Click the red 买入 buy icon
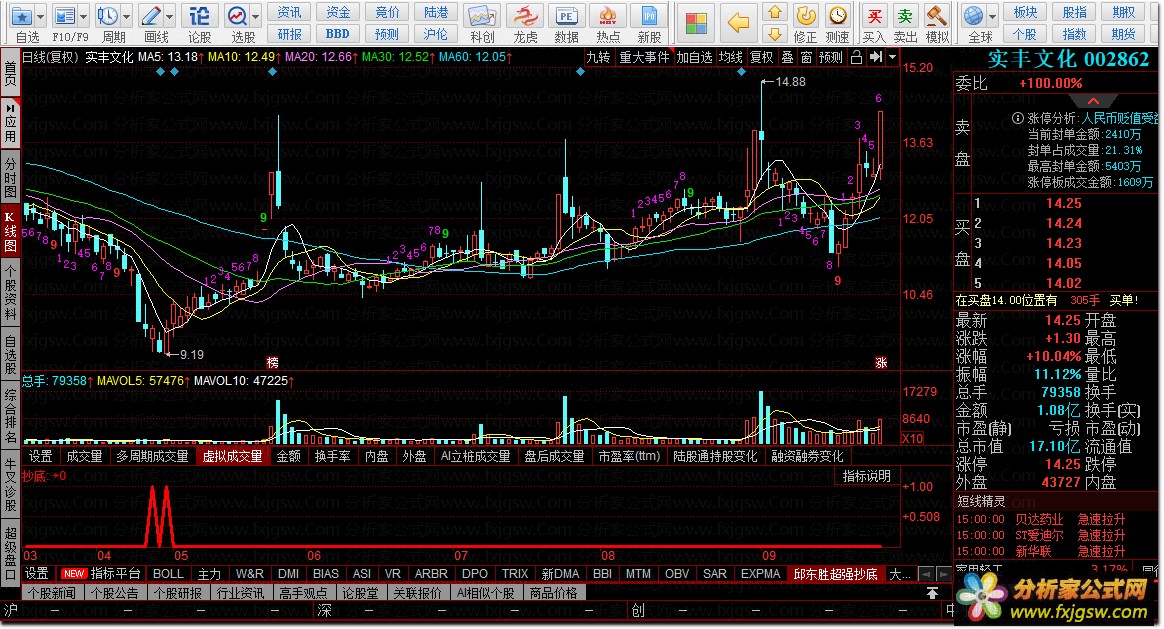1164x629 pixels. (874, 16)
